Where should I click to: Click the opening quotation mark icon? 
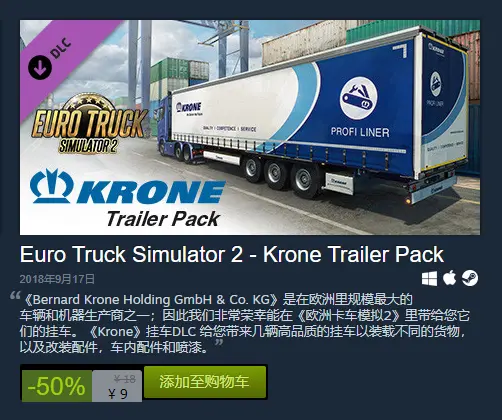[15, 296]
